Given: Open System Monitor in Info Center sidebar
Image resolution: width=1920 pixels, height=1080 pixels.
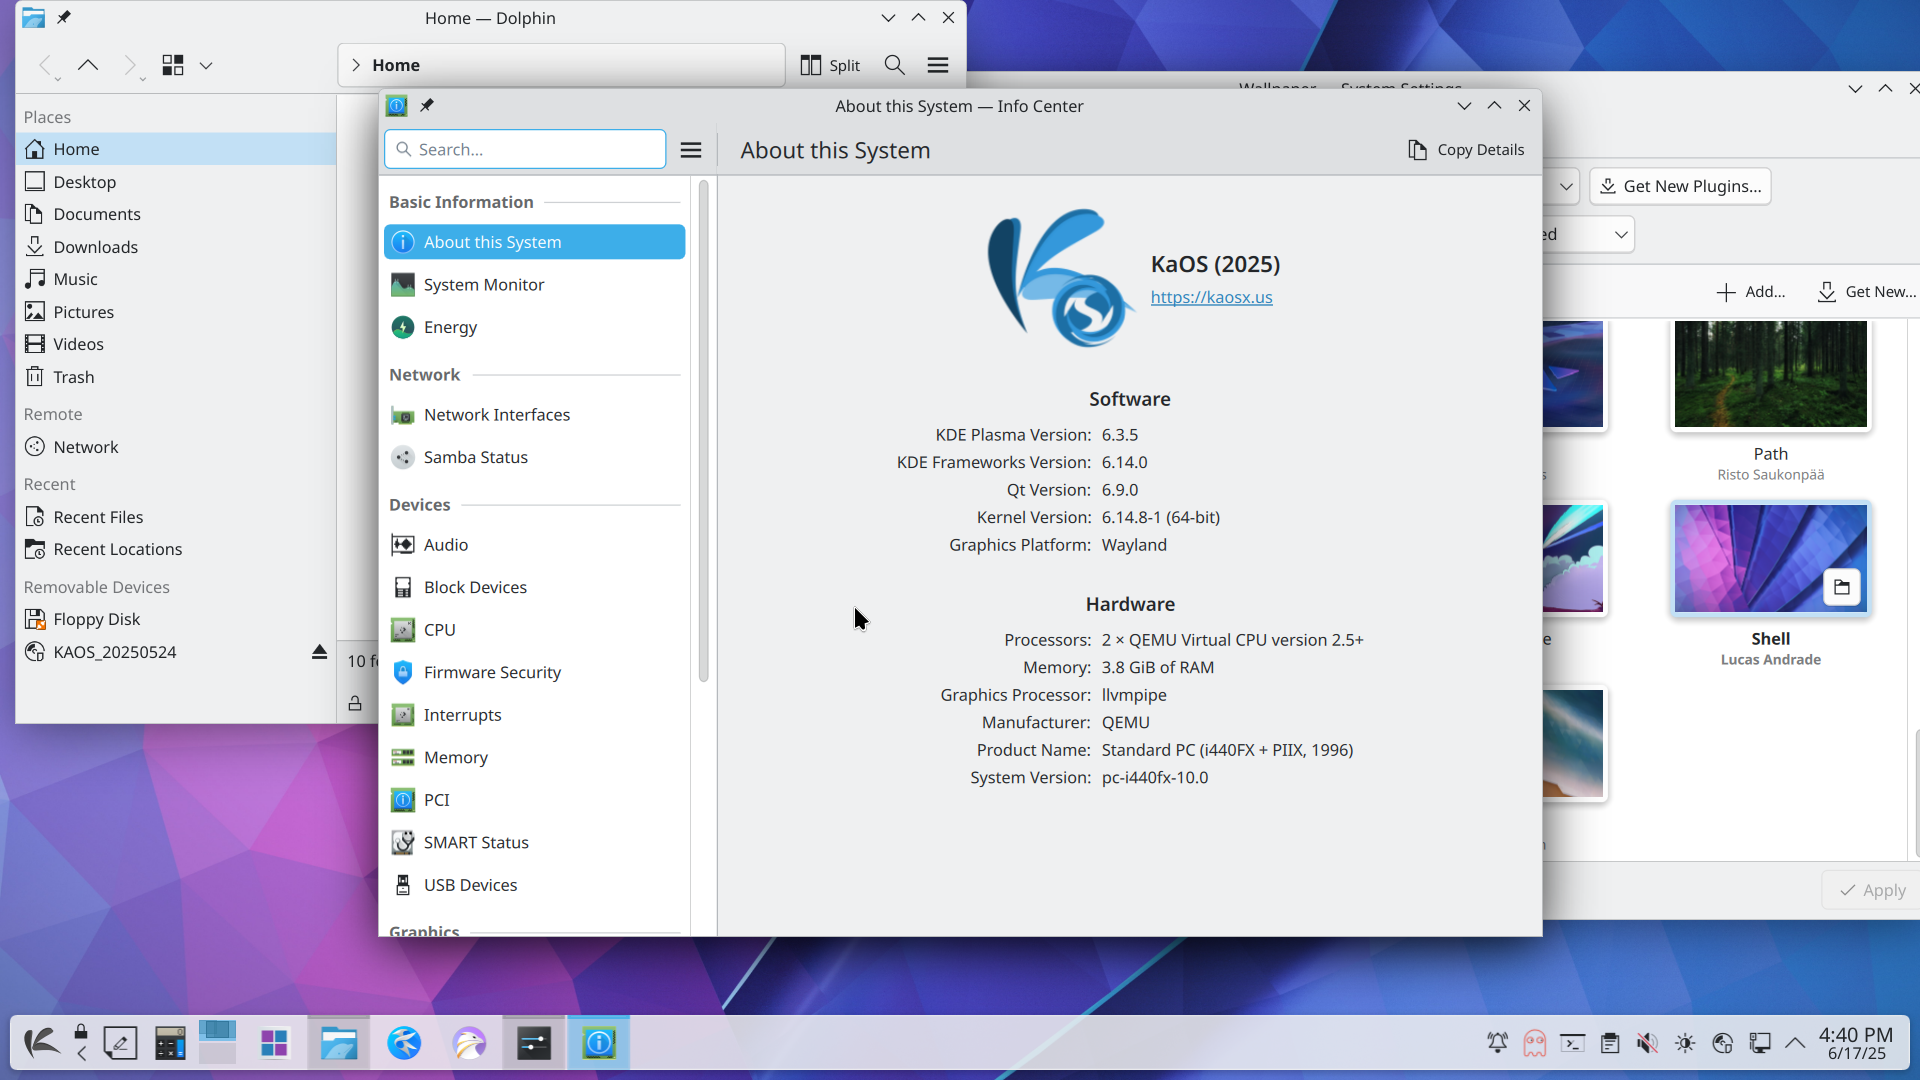Looking at the screenshot, I should 534,285.
